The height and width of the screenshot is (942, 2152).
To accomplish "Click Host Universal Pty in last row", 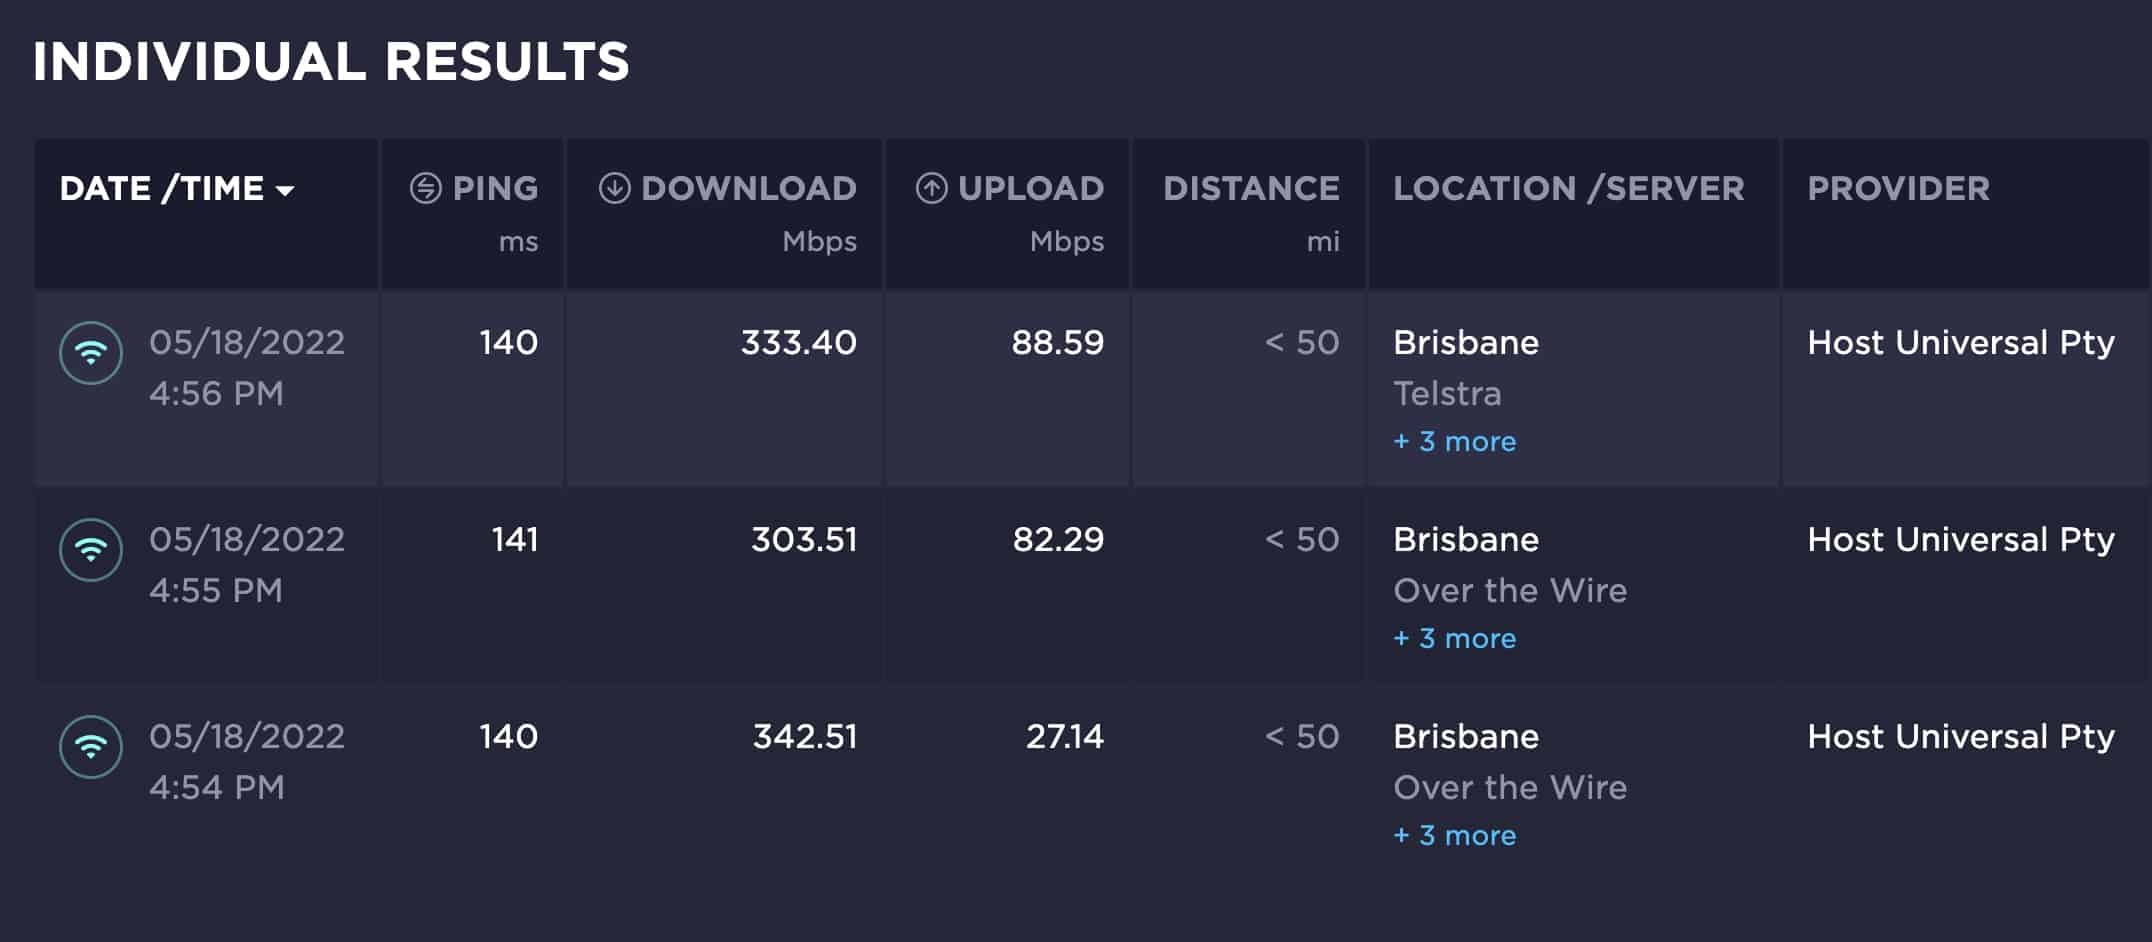I will pos(1960,737).
